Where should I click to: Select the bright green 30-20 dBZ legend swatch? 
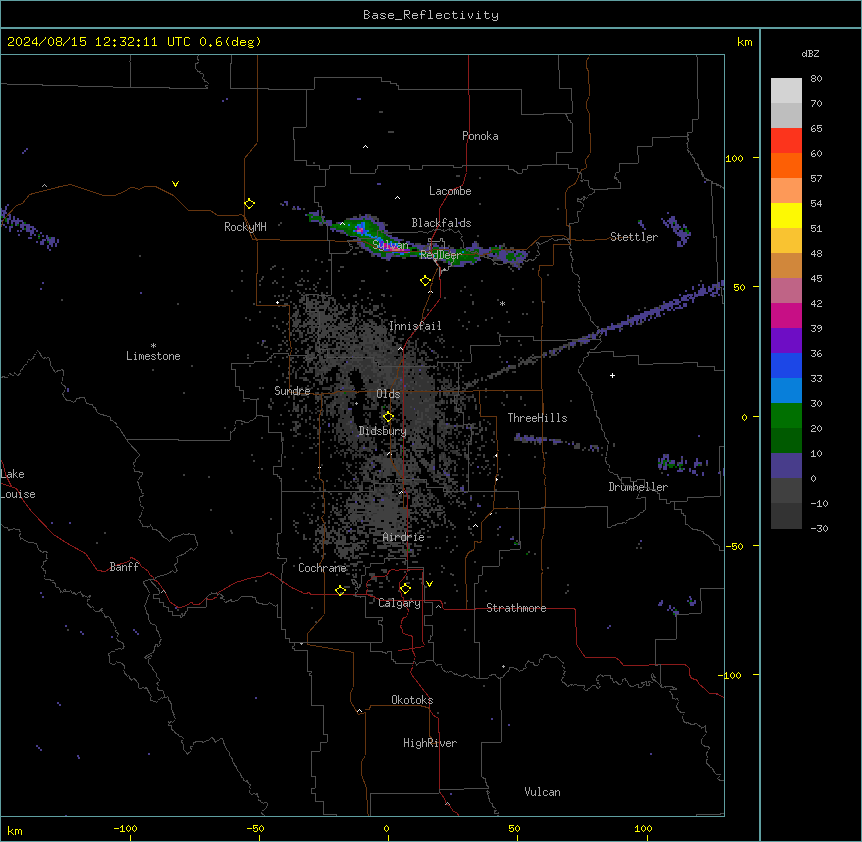(x=786, y=416)
